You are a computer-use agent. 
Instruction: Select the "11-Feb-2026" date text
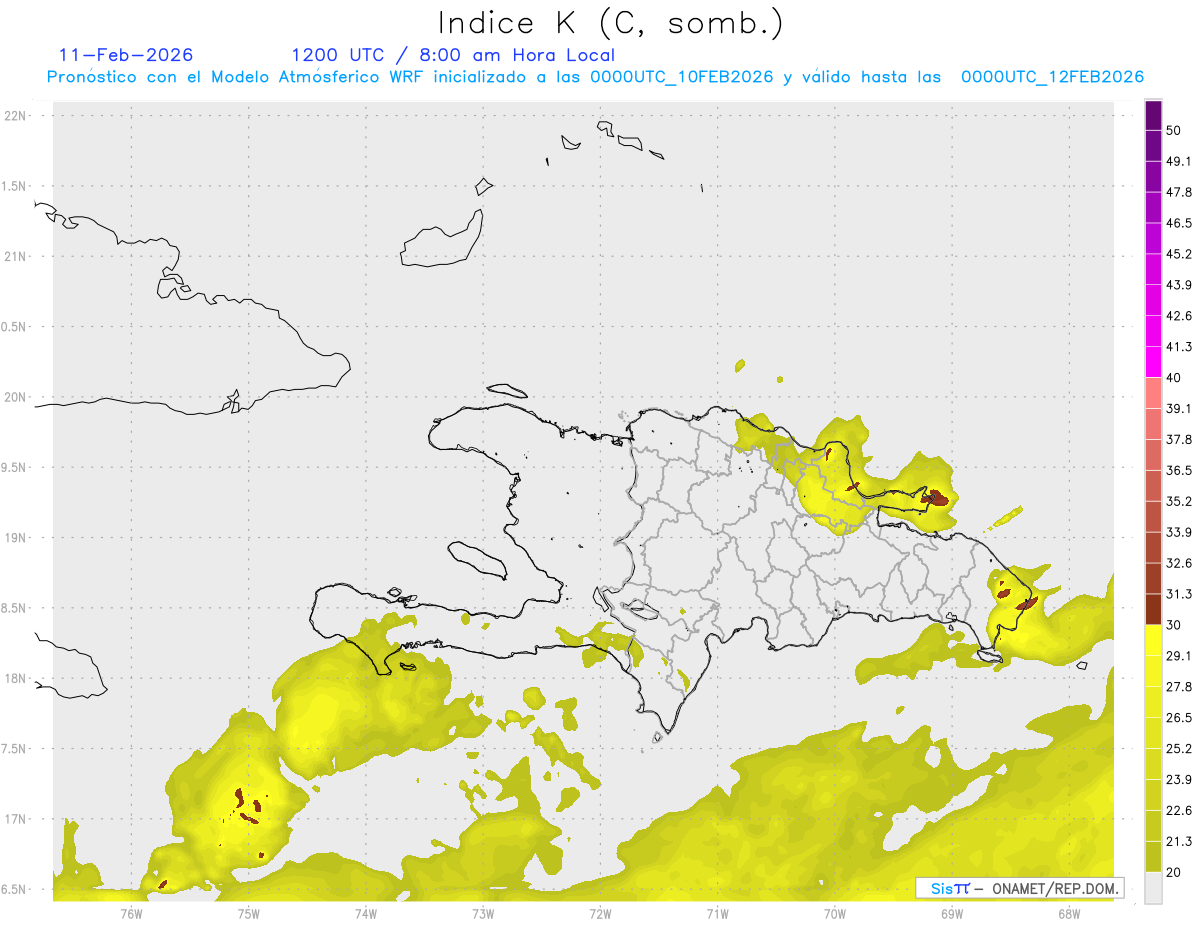click(x=126, y=55)
